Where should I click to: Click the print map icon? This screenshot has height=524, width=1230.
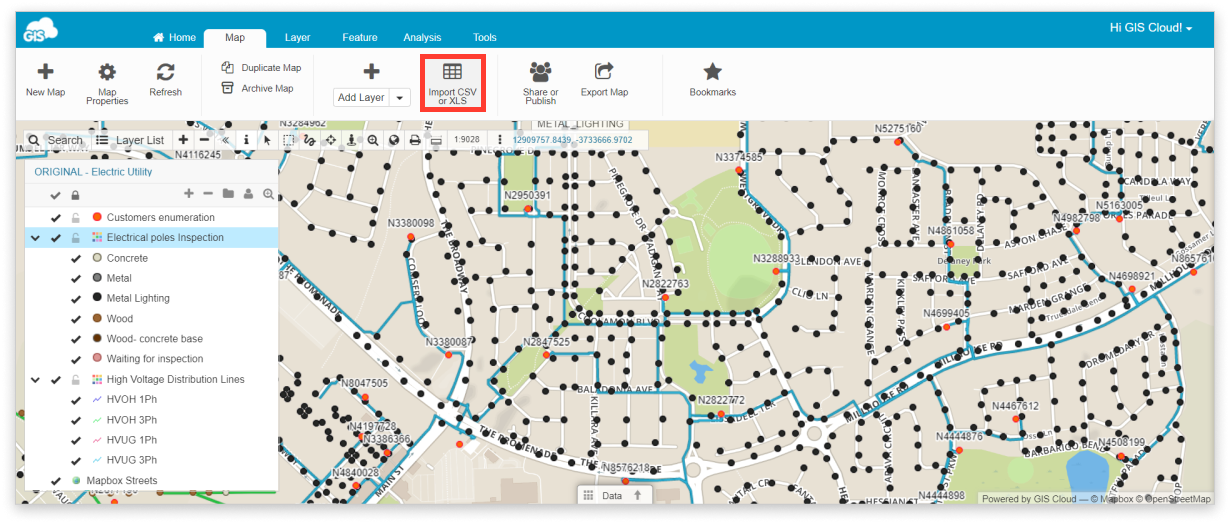(414, 140)
